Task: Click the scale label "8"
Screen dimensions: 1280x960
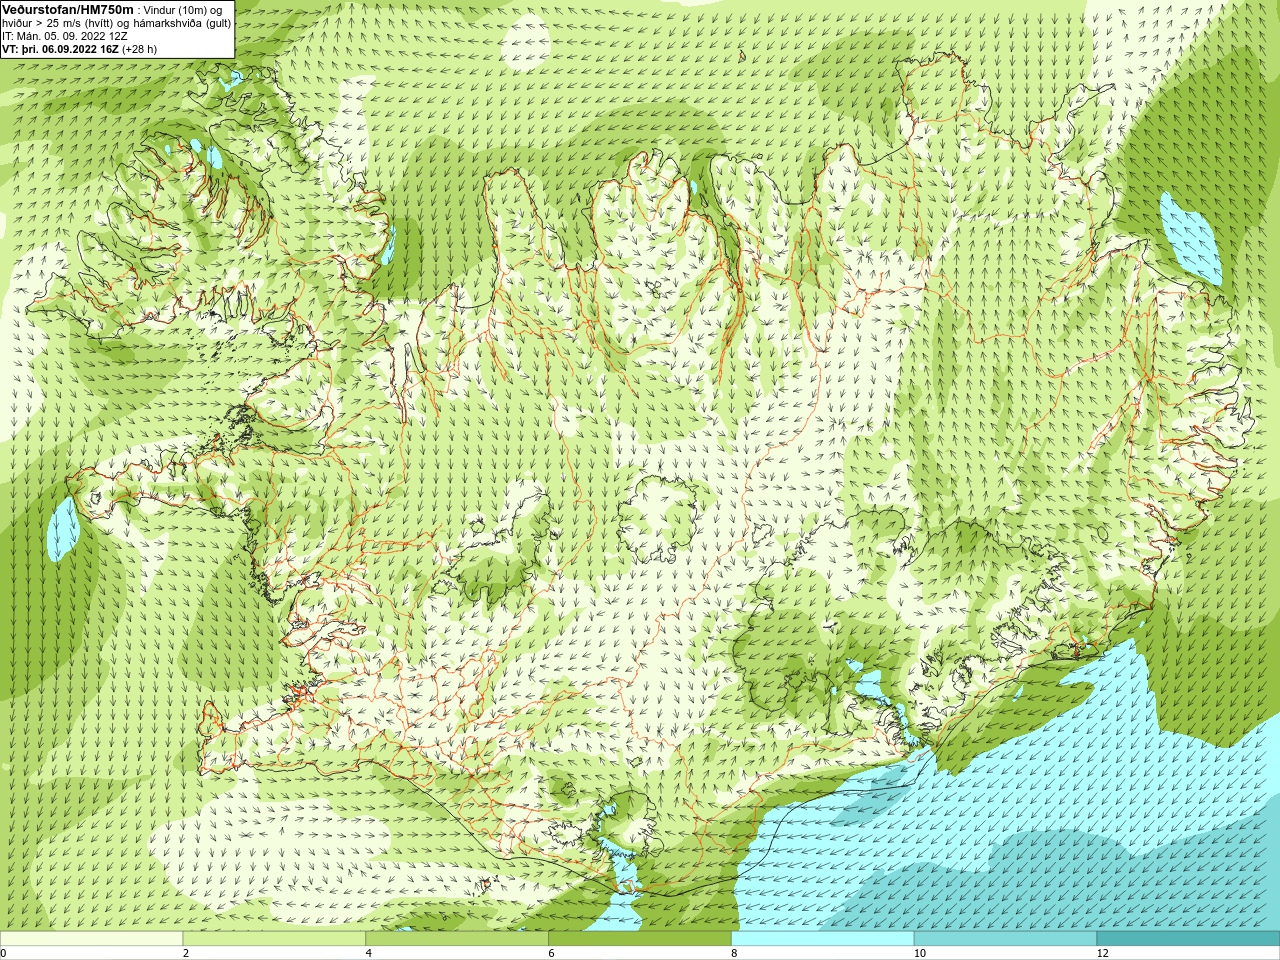Action: [x=734, y=953]
